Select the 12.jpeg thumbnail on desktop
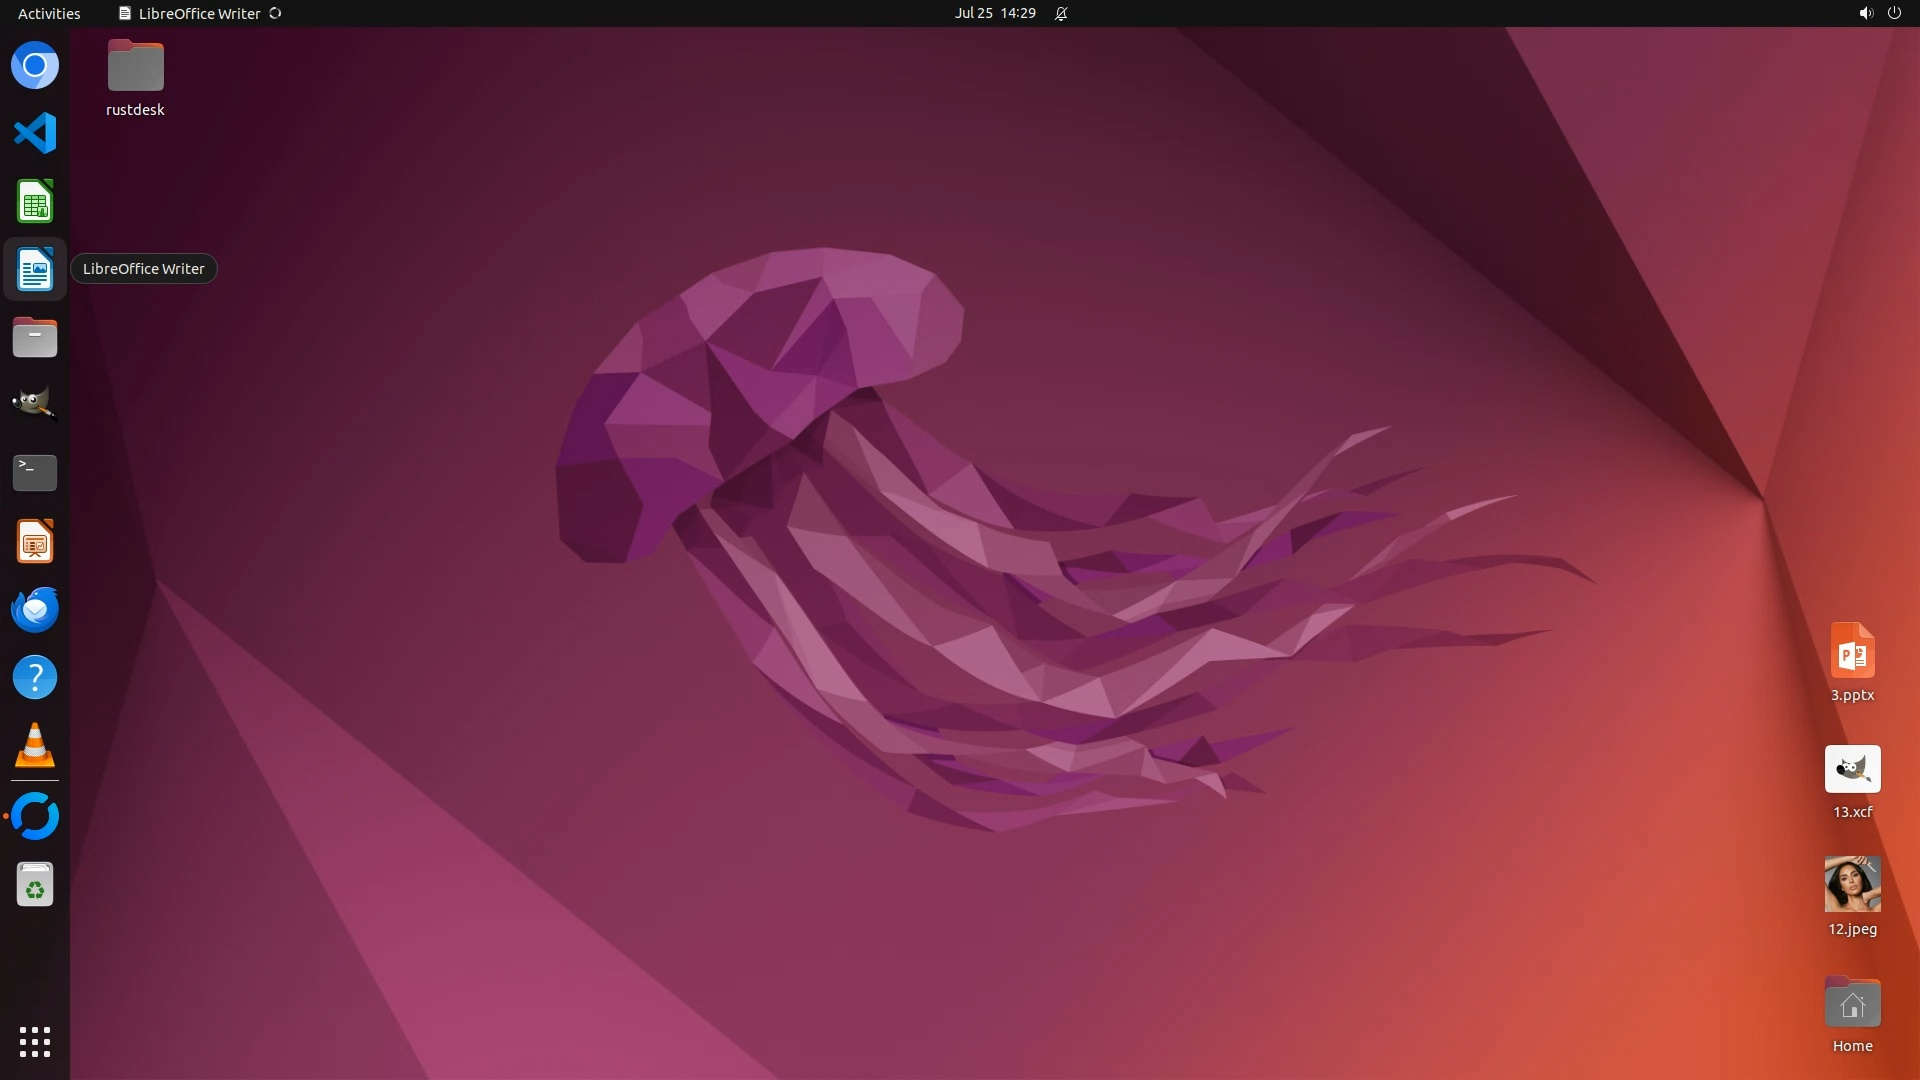 (x=1852, y=884)
